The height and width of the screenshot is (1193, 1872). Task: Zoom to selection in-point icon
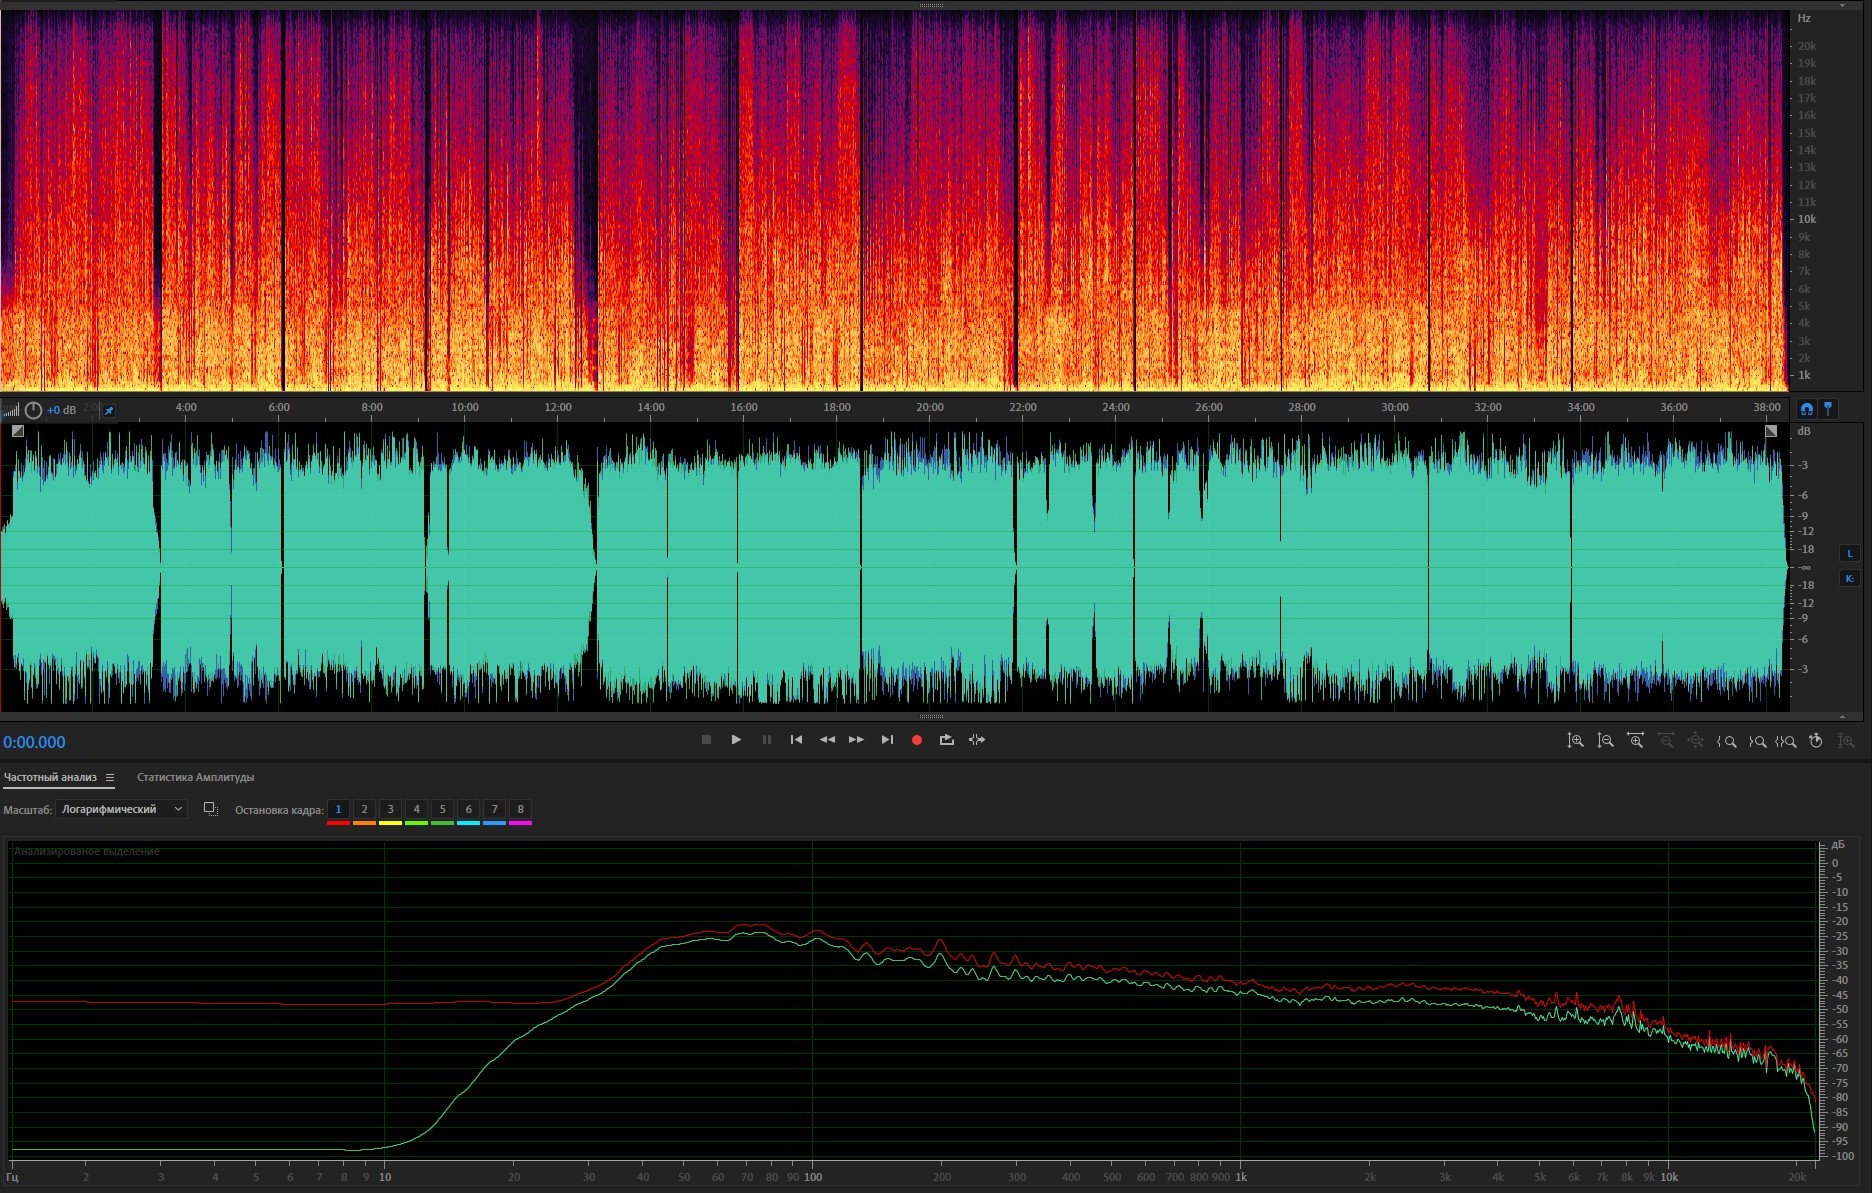point(1726,741)
